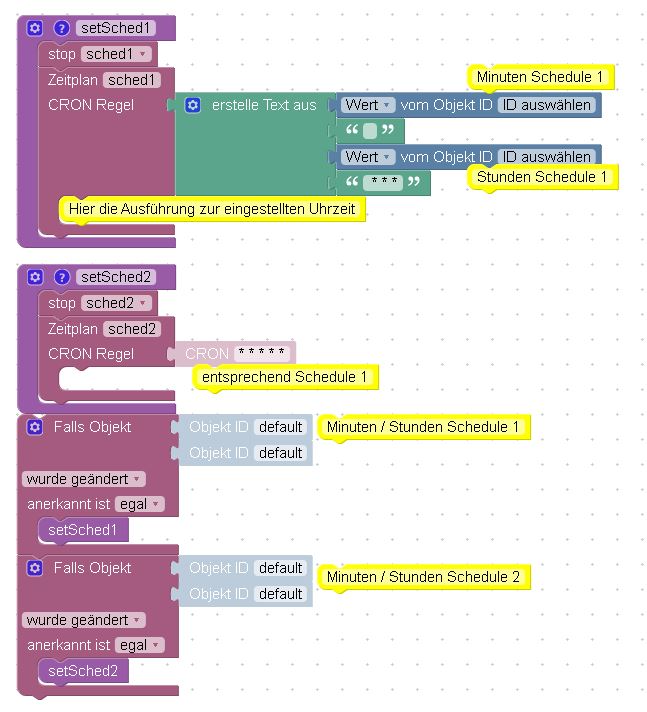Click the 'Stunden Schedule 1' comment bubble

[542, 177]
